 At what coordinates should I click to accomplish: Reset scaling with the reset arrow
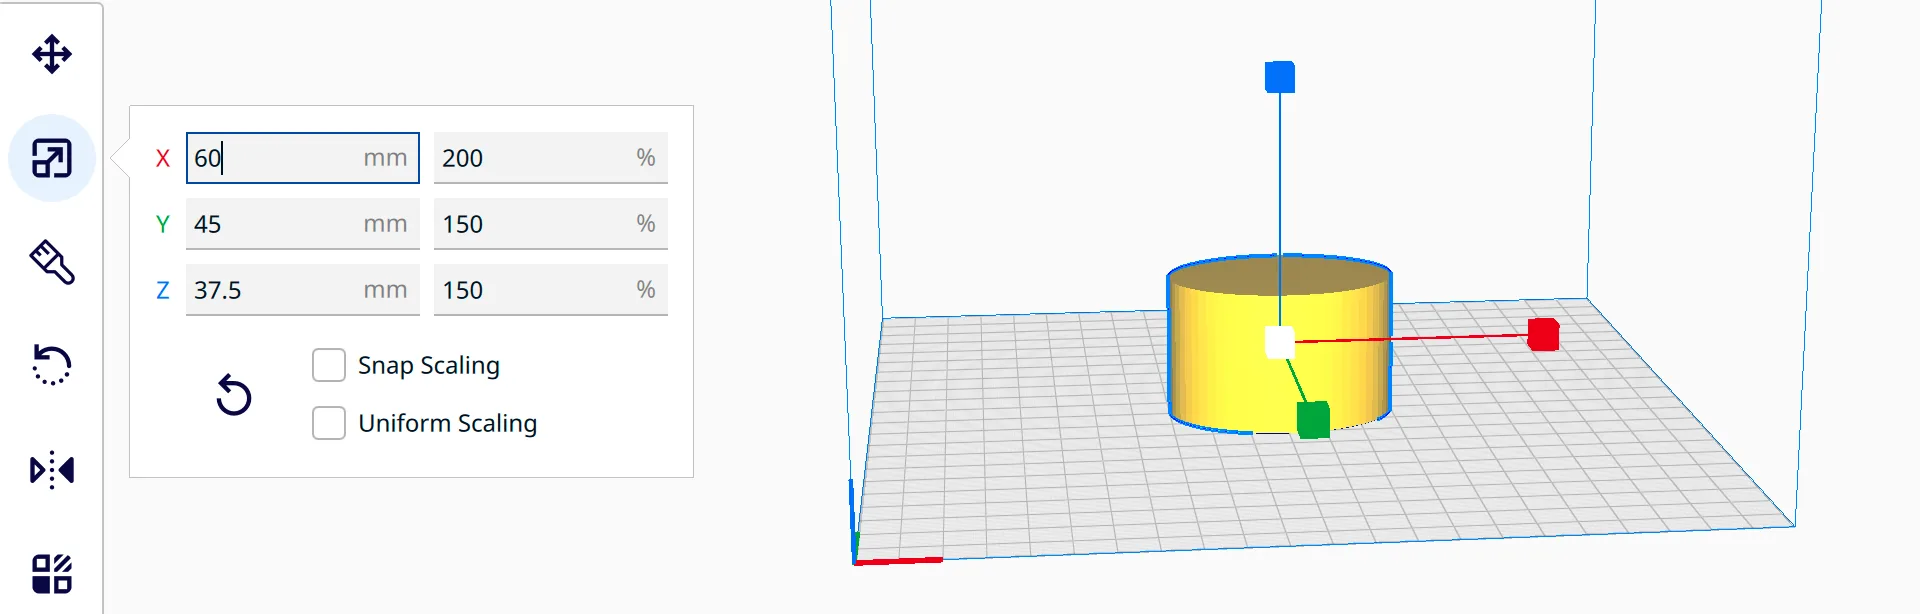(234, 395)
